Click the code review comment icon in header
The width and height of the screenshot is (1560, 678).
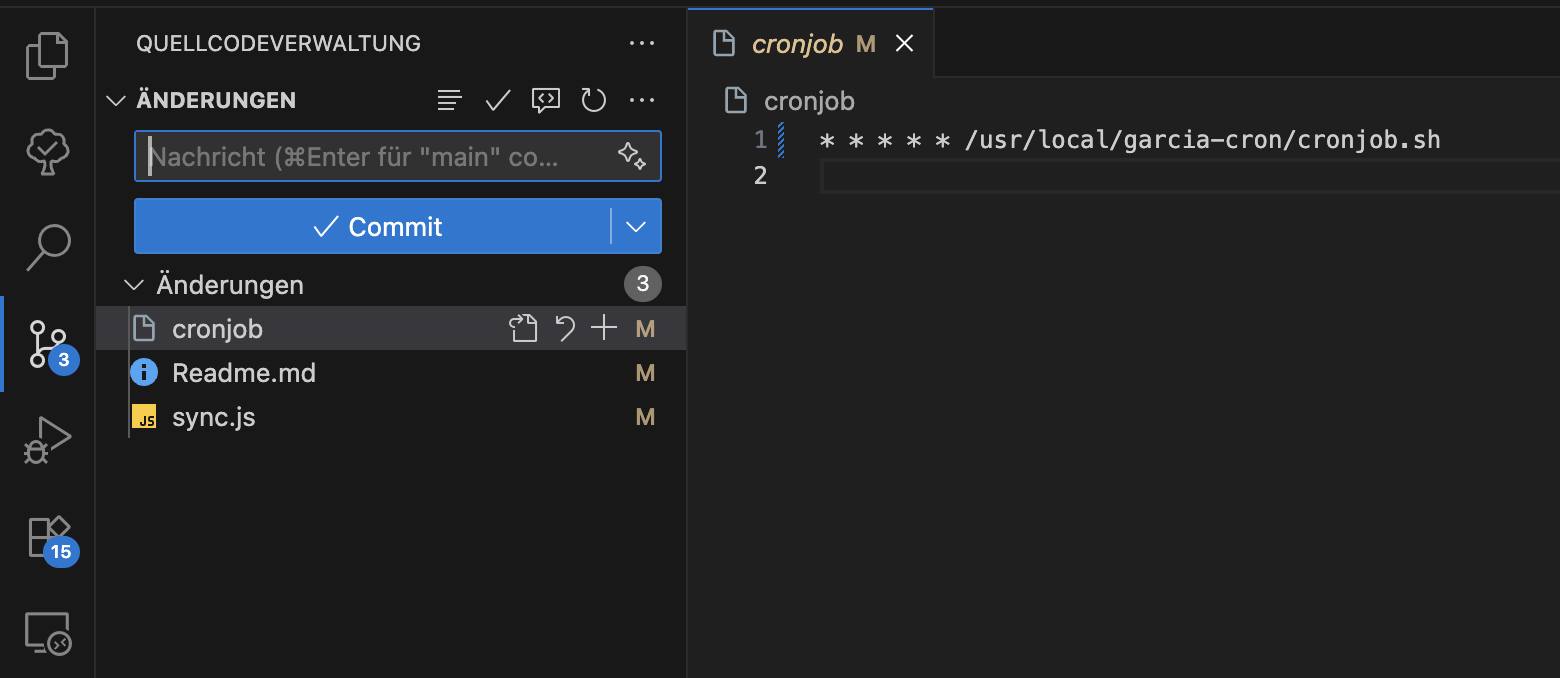[545, 100]
